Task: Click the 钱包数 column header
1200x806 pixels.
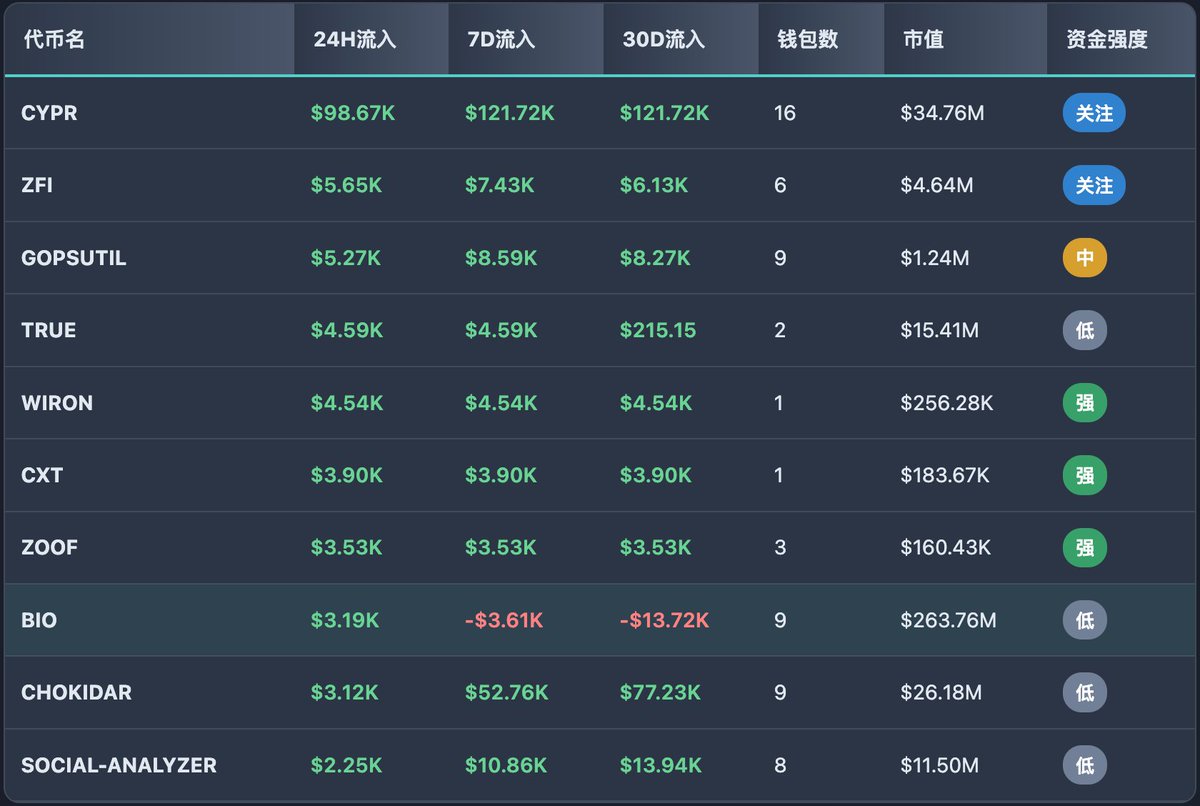Action: pos(807,40)
